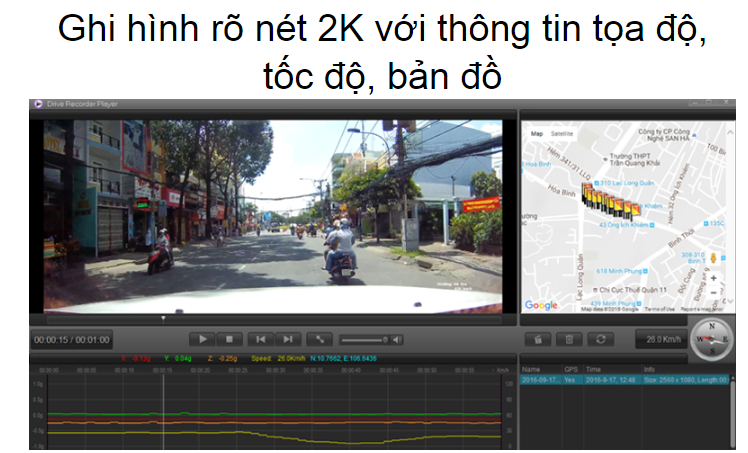Switch the map to Satellite view

pos(562,134)
